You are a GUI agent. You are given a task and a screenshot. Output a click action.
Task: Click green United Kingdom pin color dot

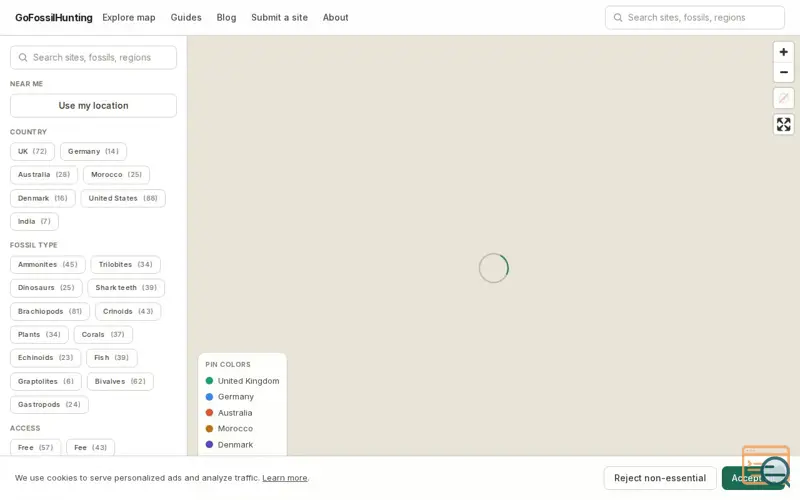tap(209, 381)
